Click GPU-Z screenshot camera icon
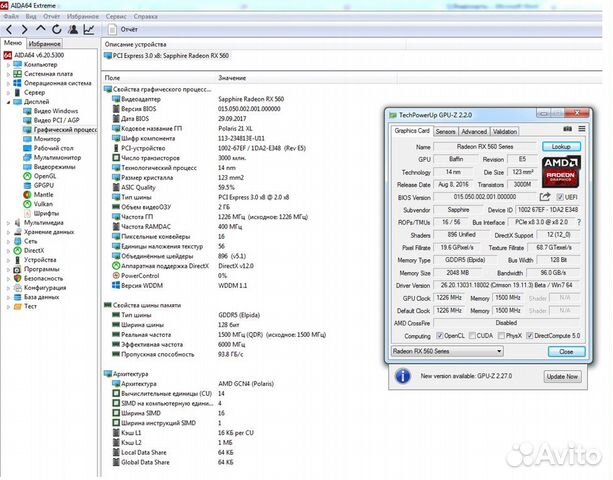613x480 pixels. tap(567, 129)
